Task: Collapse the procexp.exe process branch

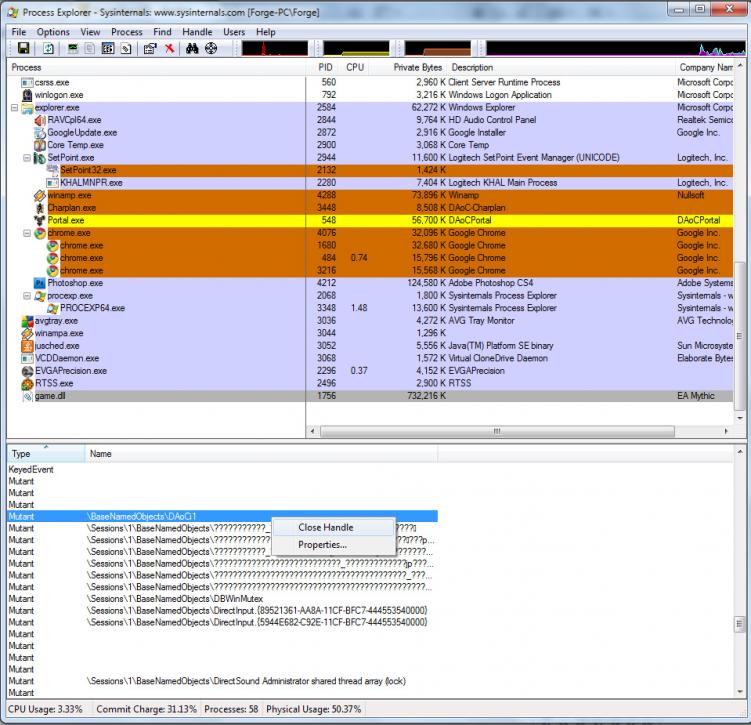Action: [27, 296]
